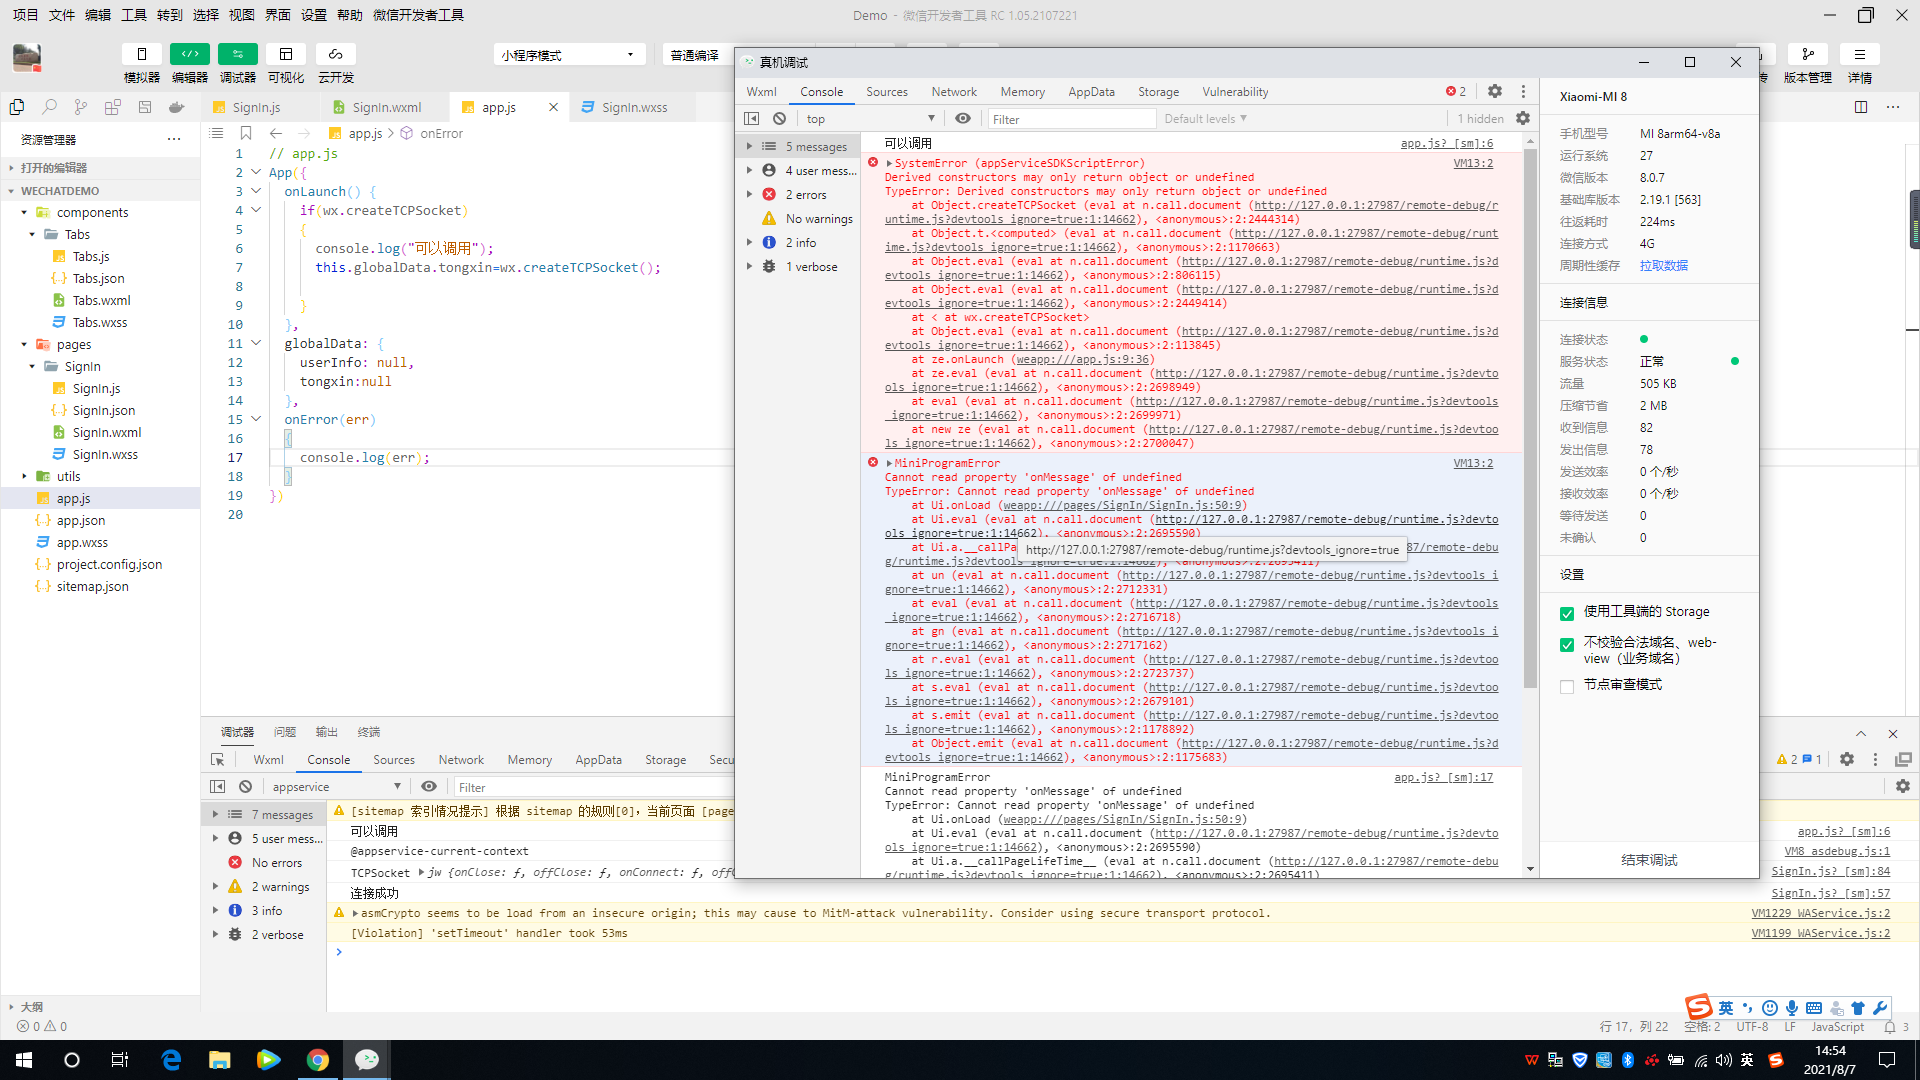
Task: Click 拉取数据 link
Action: click(1663, 265)
